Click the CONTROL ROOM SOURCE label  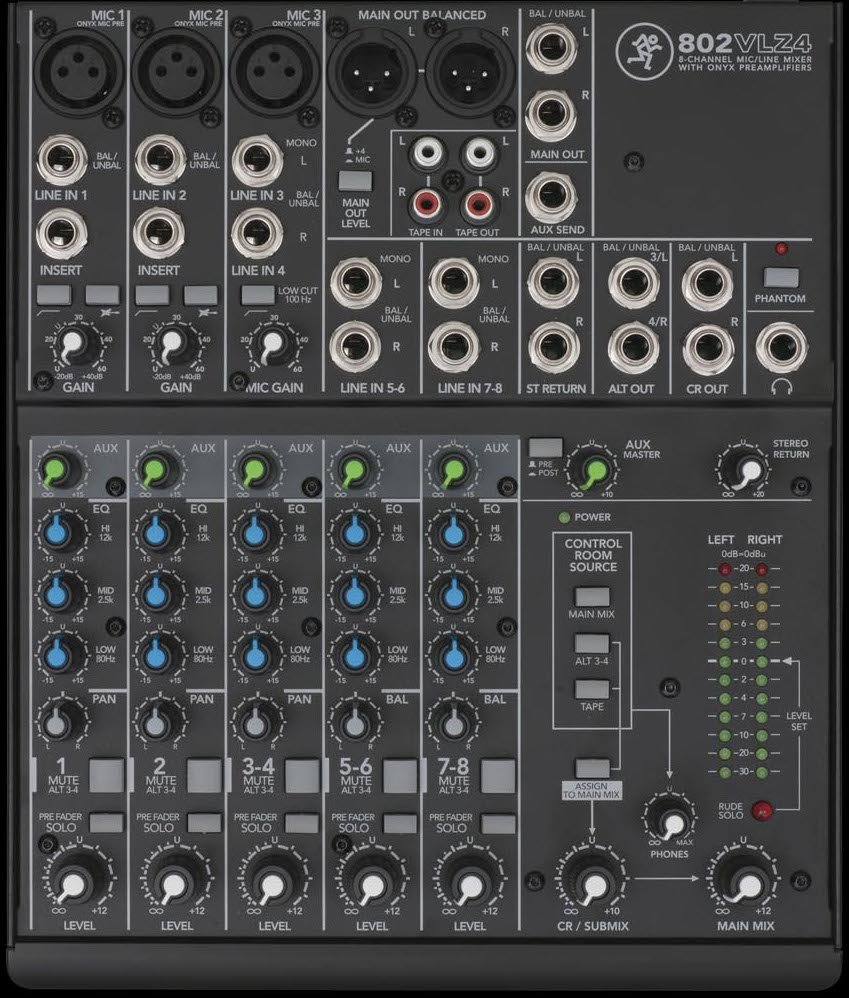[x=593, y=555]
